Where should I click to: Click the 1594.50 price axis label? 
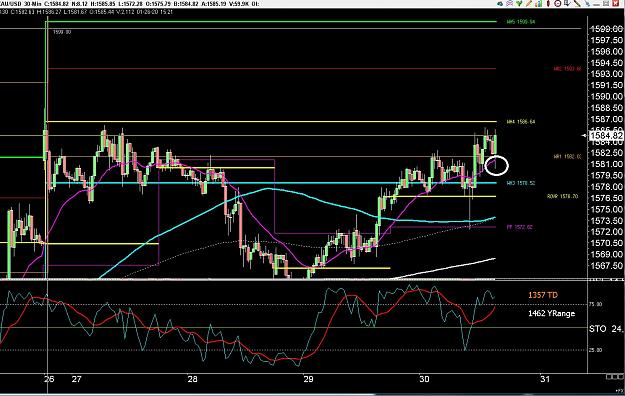coord(606,63)
